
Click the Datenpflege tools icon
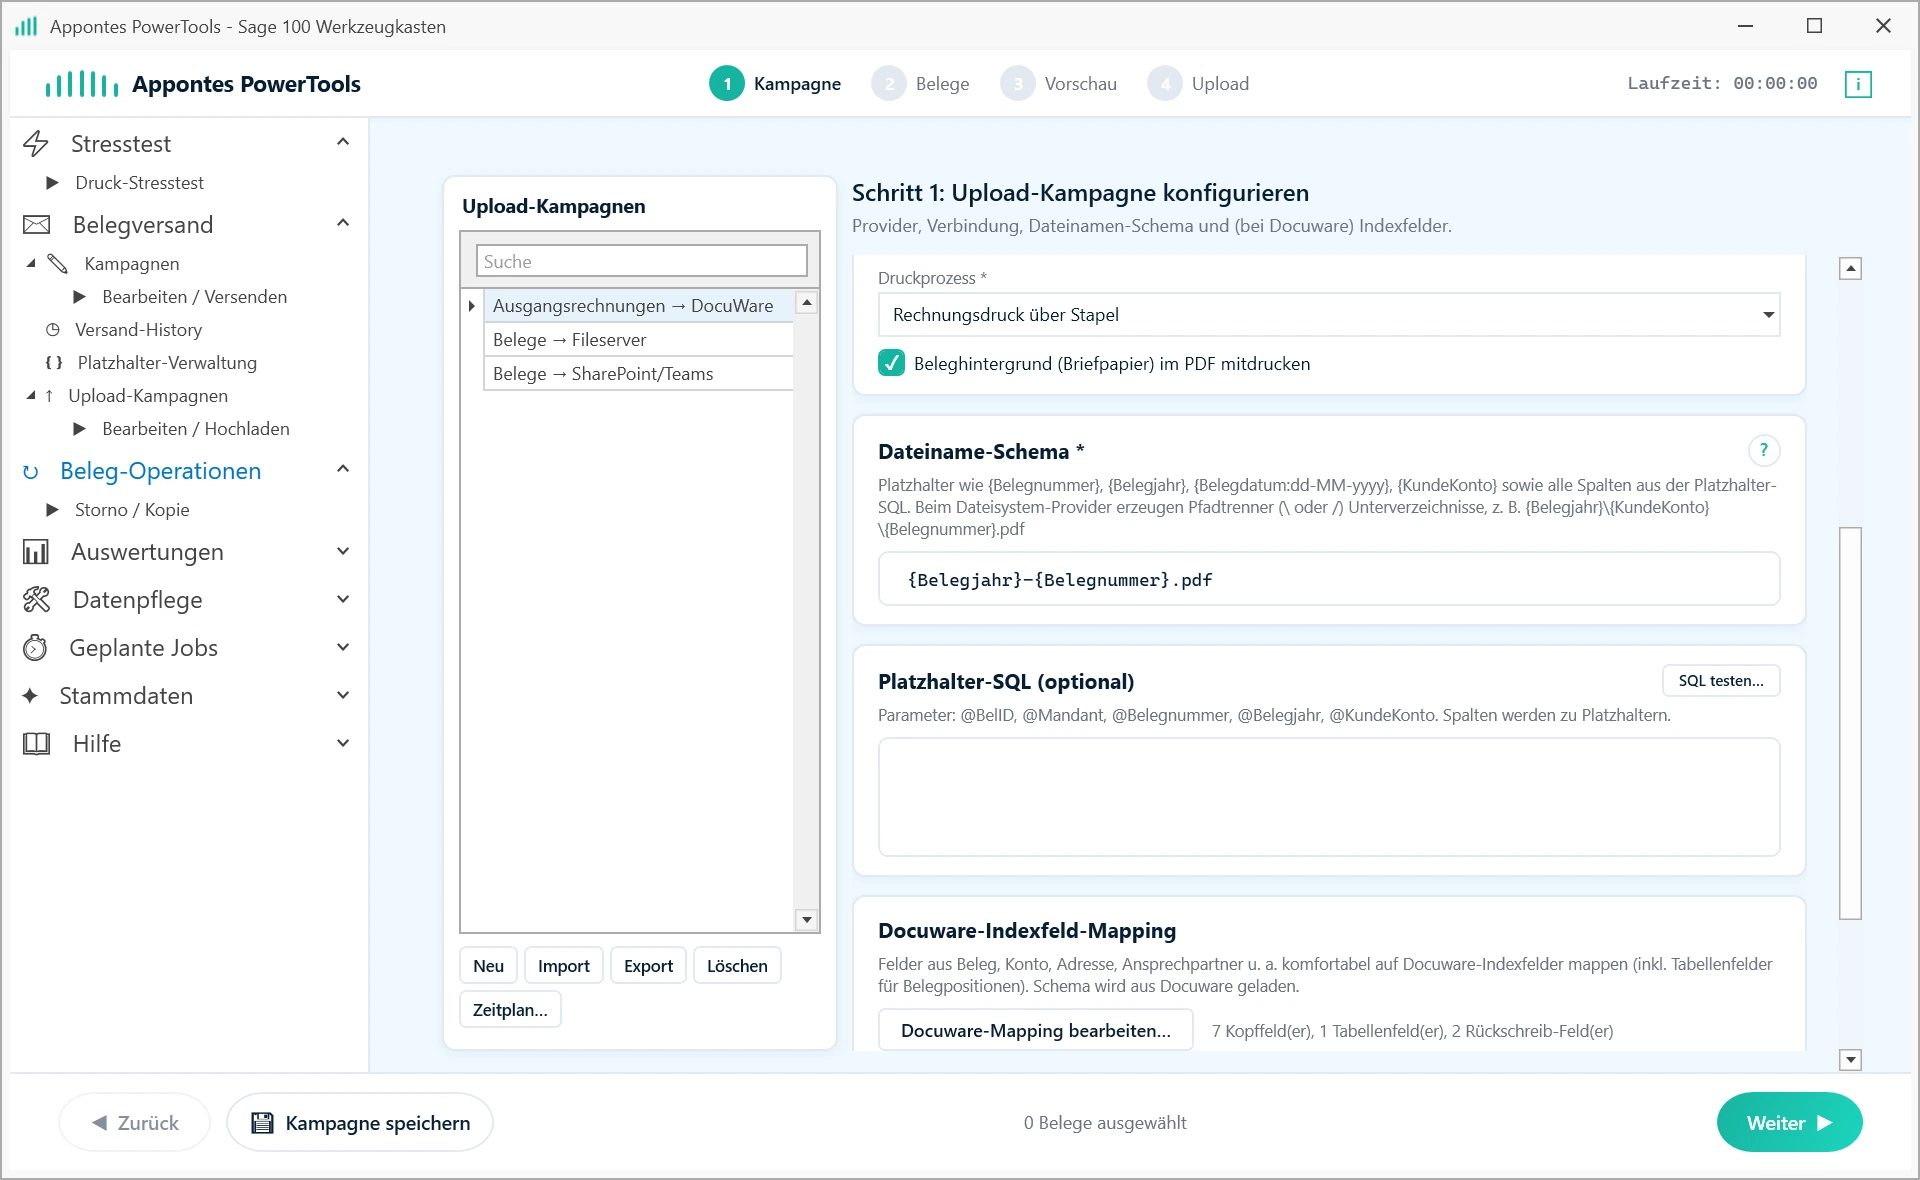[37, 600]
